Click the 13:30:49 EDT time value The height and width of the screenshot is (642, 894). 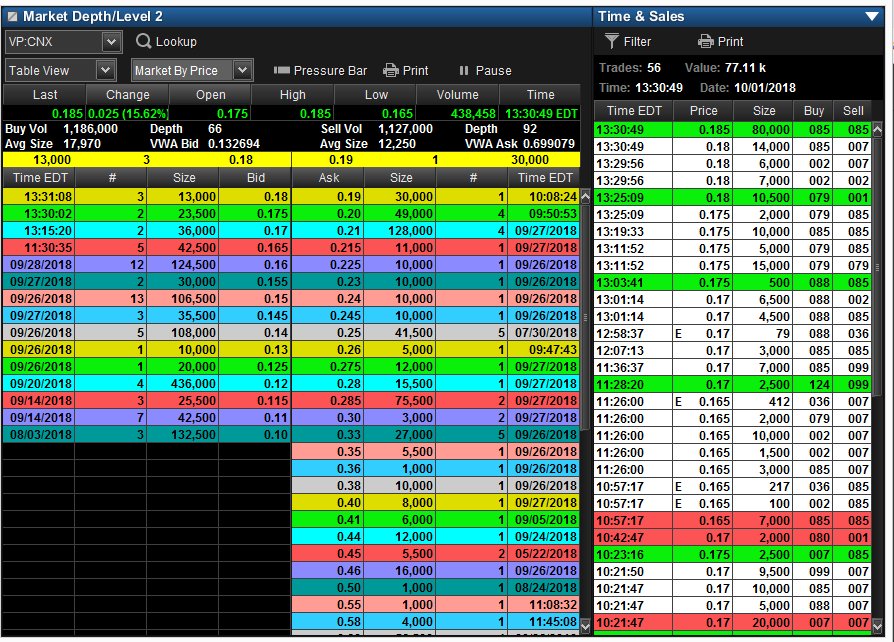tap(541, 113)
